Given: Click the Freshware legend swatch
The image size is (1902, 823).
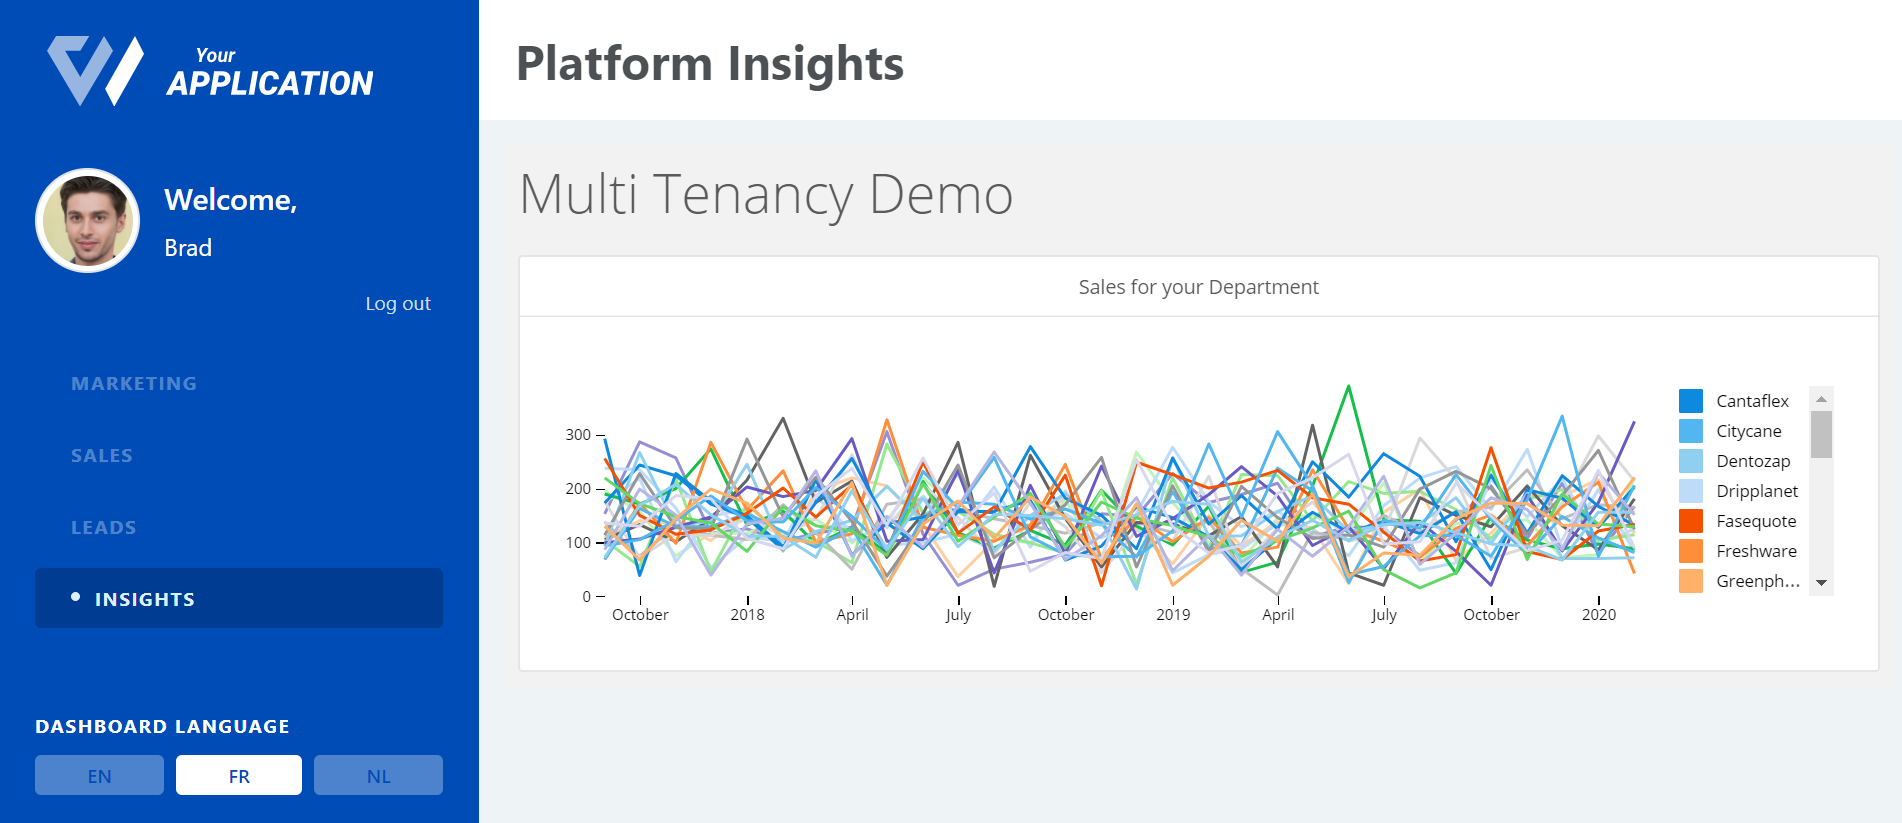Looking at the screenshot, I should pyautogui.click(x=1691, y=551).
